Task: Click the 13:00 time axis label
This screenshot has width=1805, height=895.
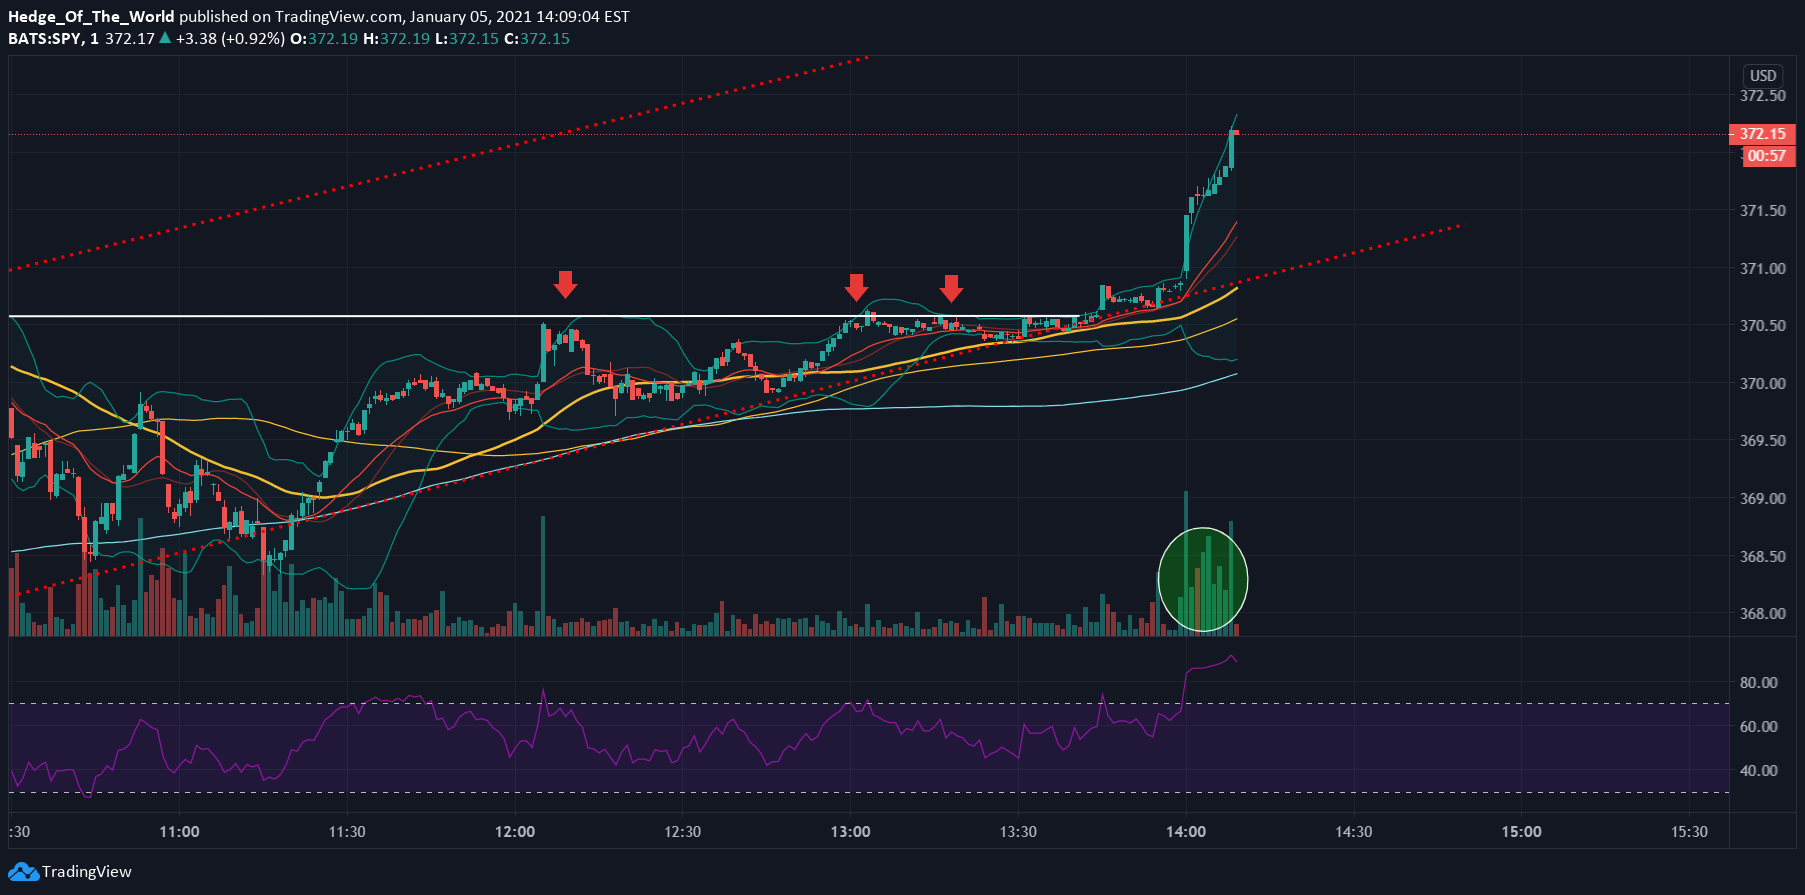Action: click(850, 832)
